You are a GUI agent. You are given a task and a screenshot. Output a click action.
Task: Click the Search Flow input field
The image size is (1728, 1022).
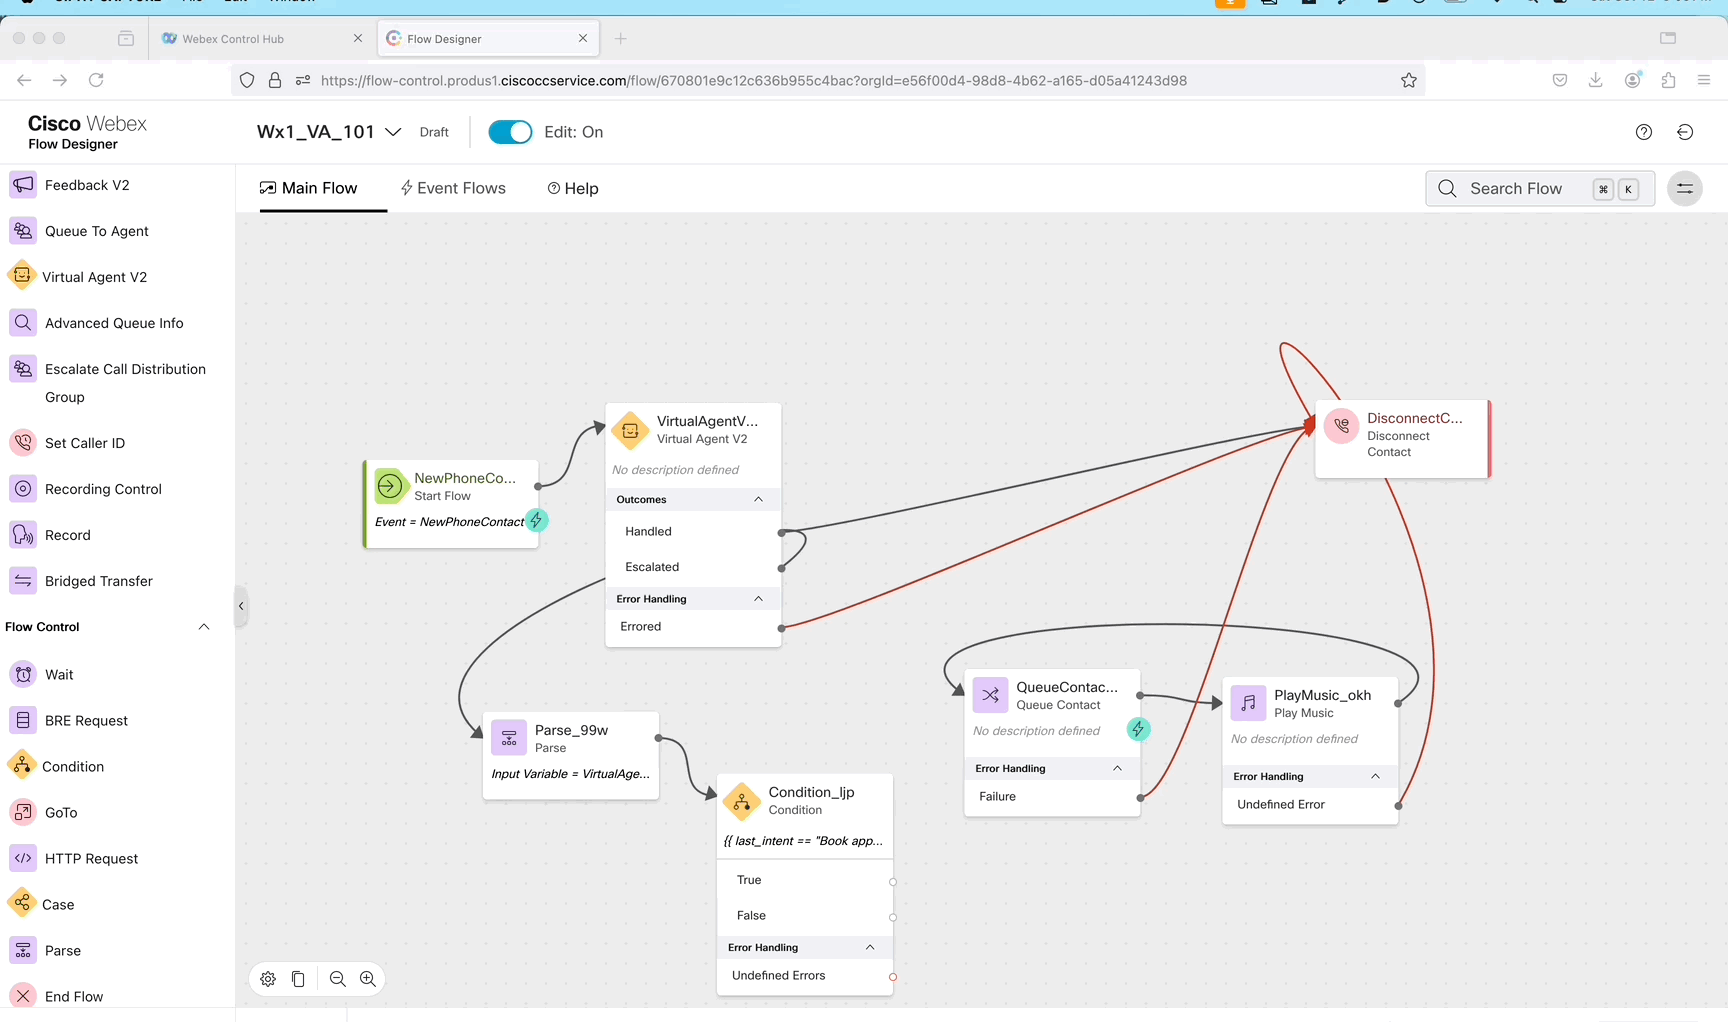click(x=1515, y=189)
